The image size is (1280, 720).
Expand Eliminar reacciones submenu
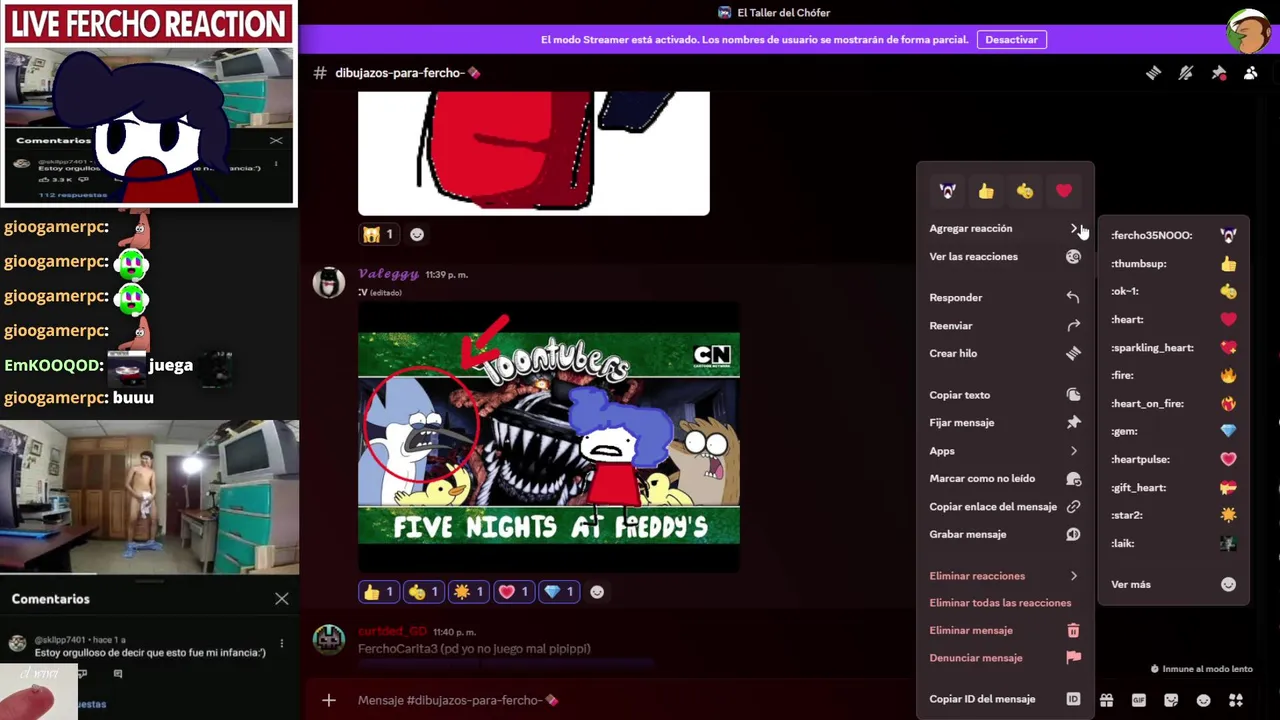click(x=1005, y=576)
